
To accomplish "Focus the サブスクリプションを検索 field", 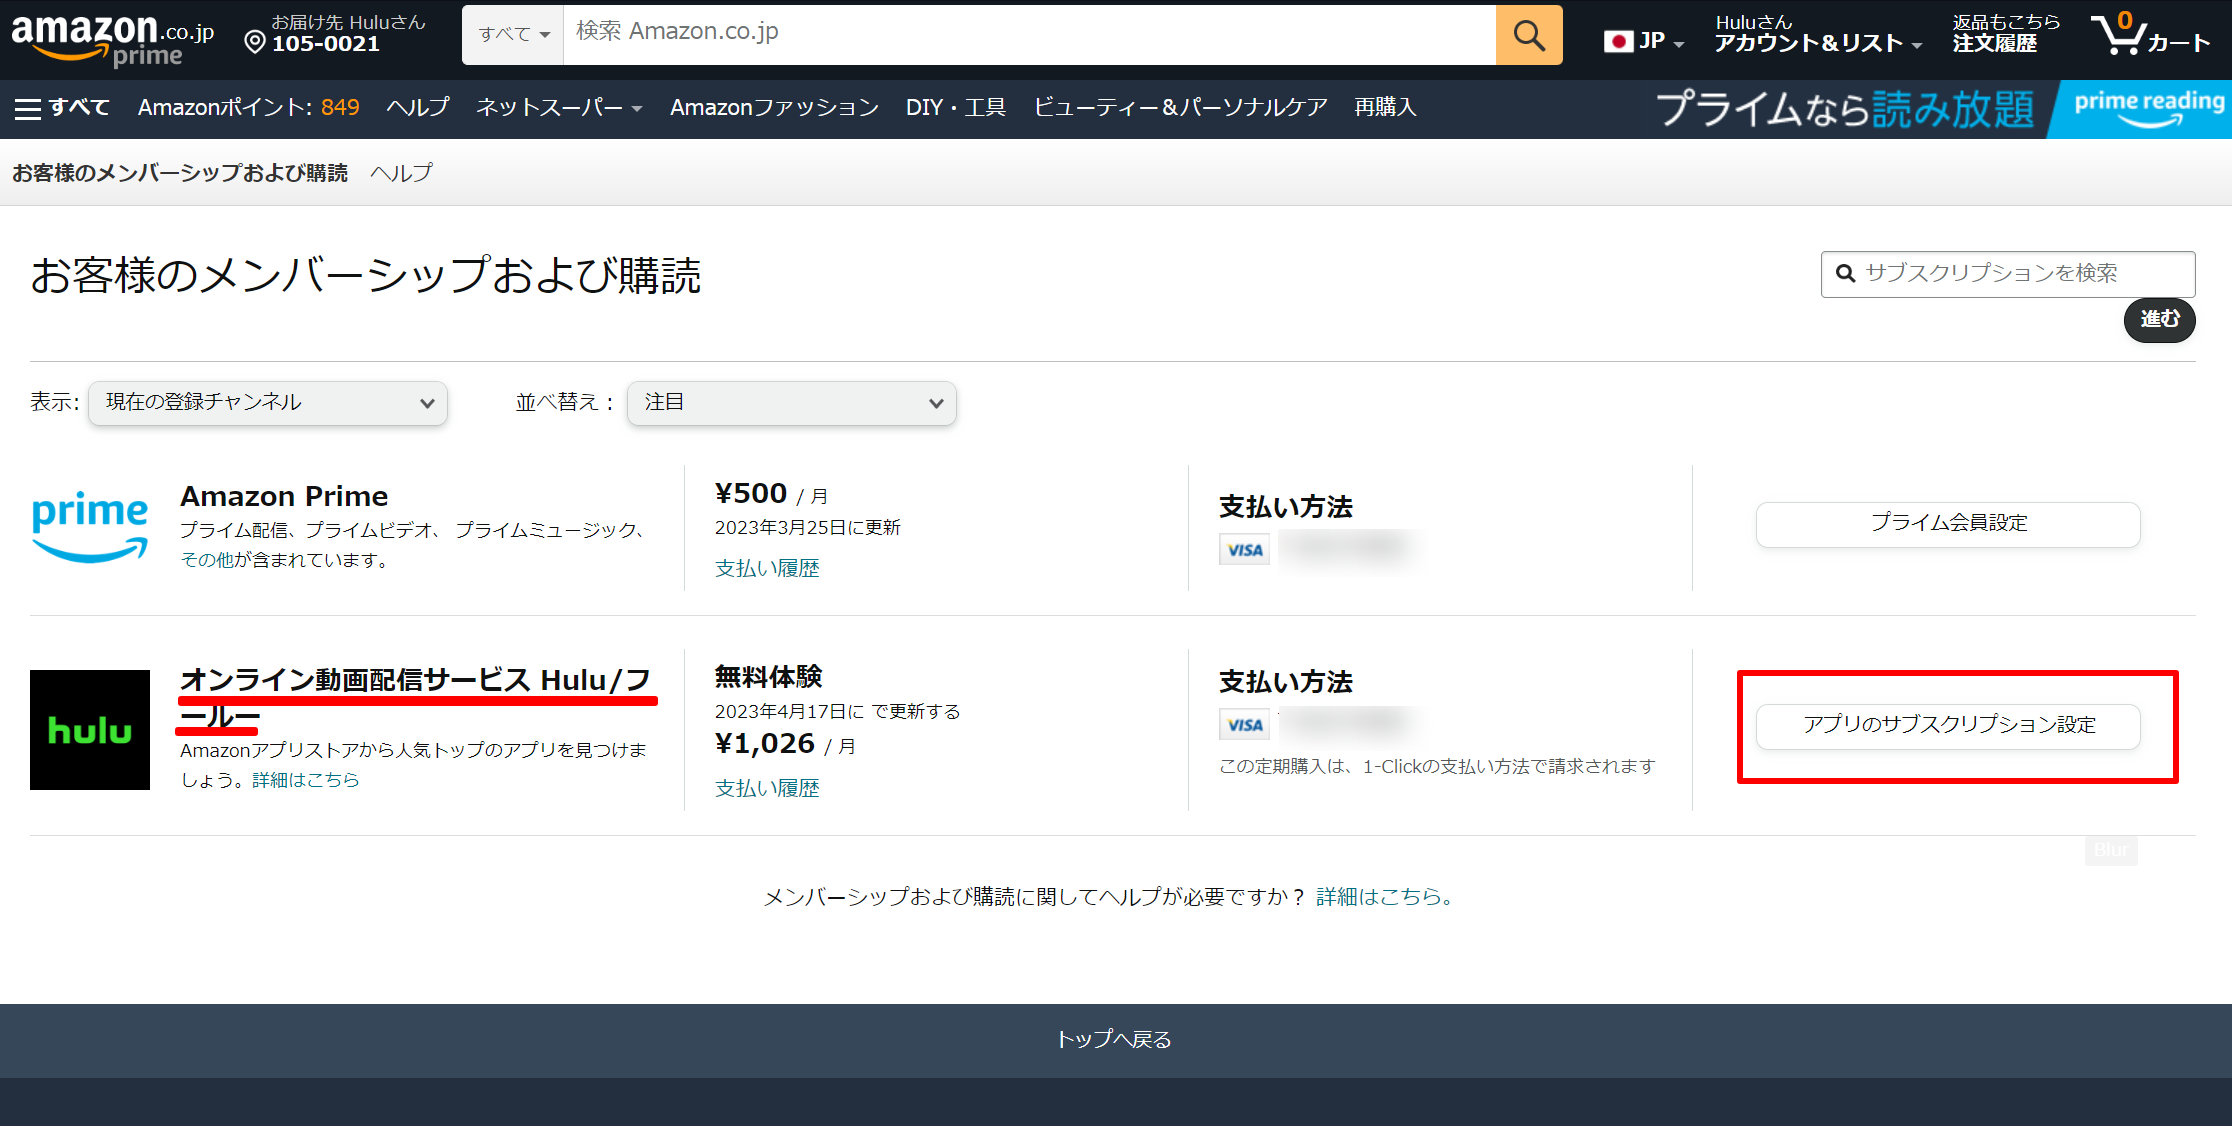I will (x=2008, y=273).
